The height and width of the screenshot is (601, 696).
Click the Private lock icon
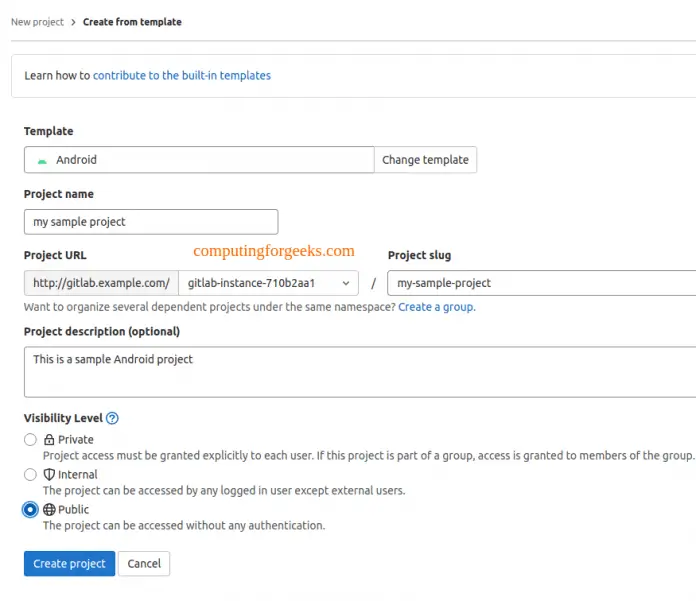pyautogui.click(x=49, y=440)
